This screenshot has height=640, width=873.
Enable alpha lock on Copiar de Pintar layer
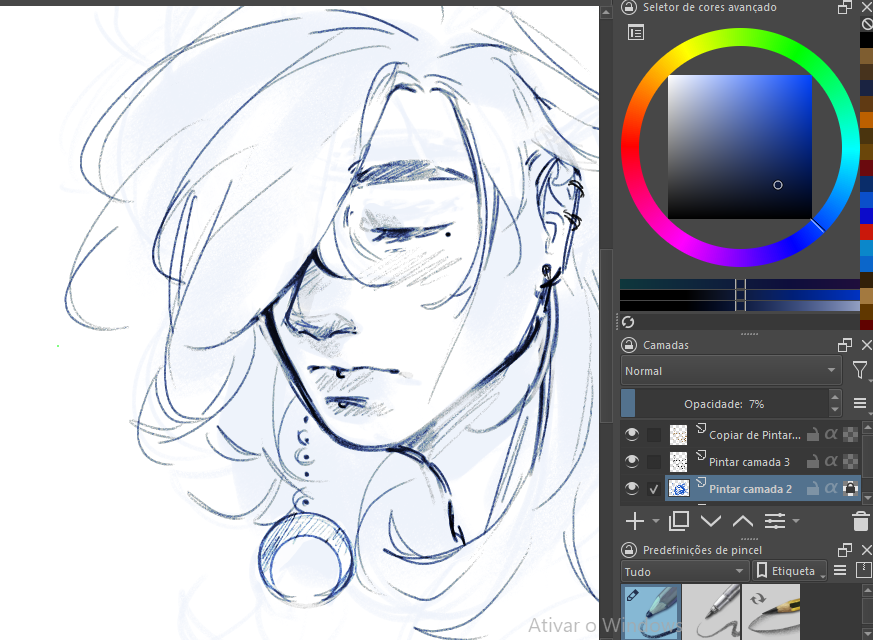coord(850,434)
